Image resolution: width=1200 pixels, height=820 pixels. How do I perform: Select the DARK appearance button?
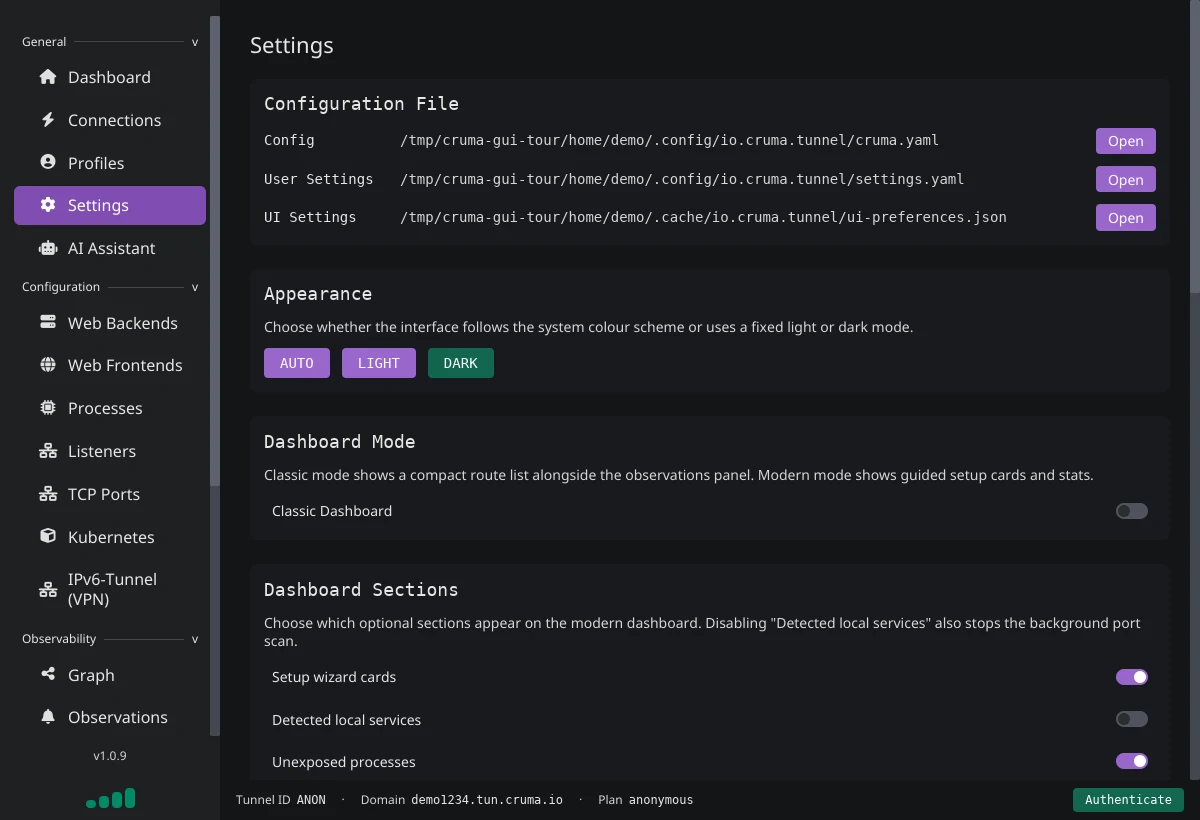click(461, 363)
